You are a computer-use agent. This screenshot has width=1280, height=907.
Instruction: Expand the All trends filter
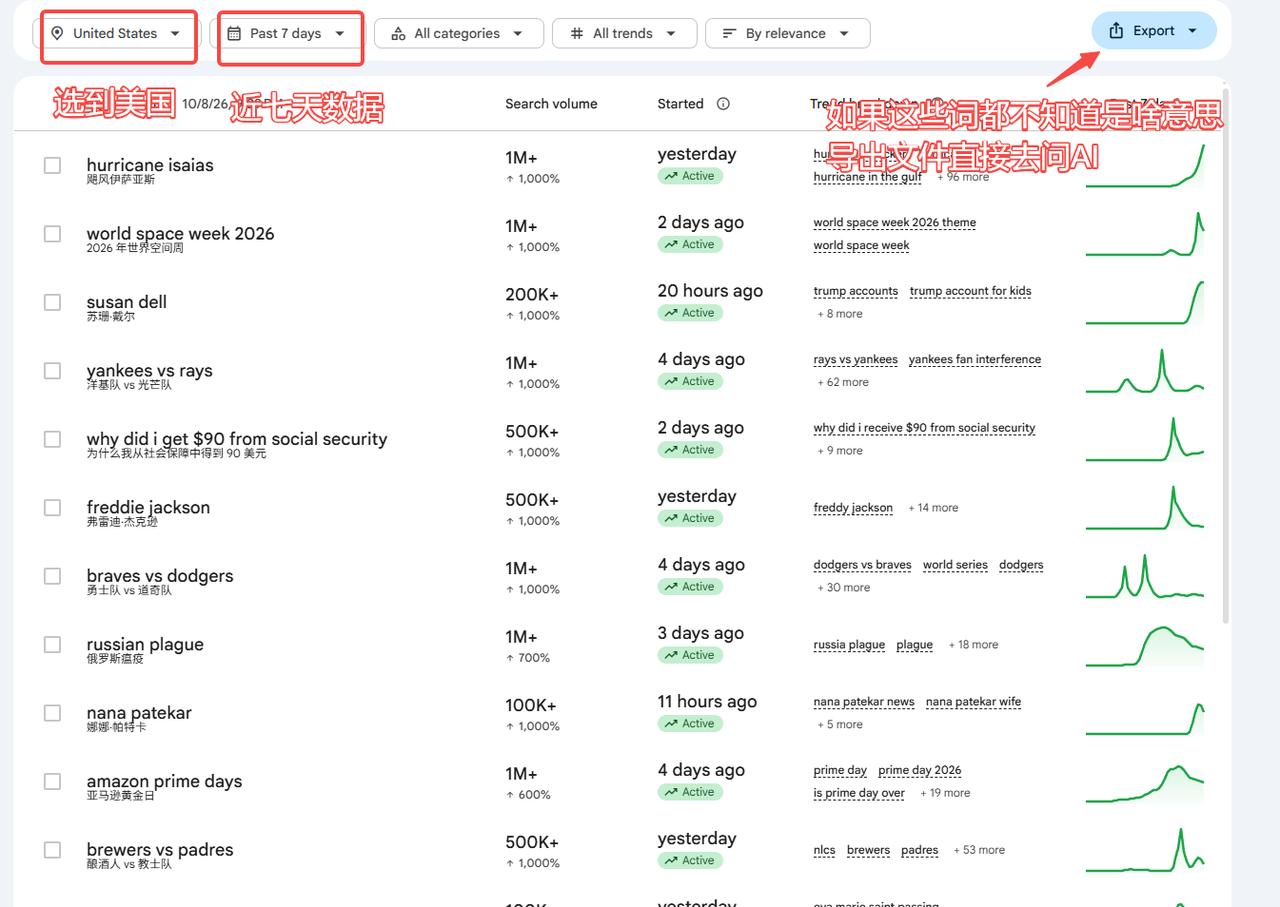[624, 33]
